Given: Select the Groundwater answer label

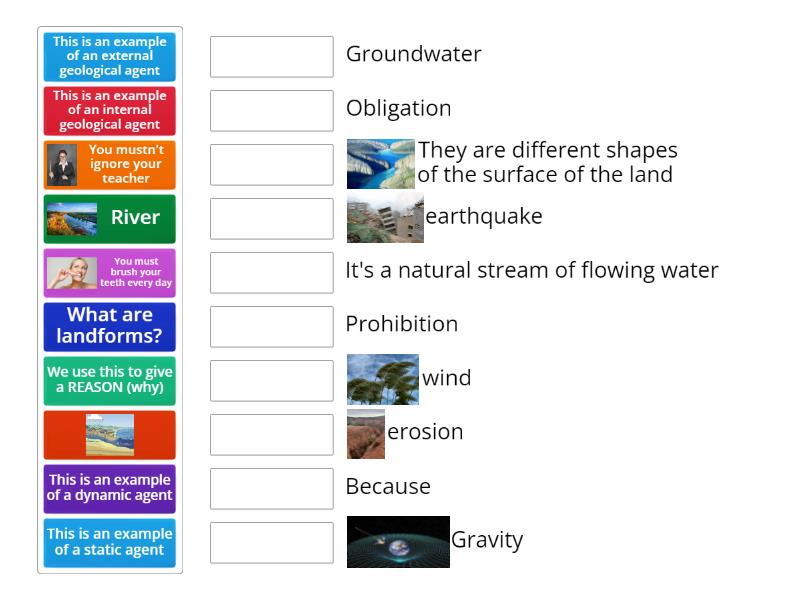Looking at the screenshot, I should click(413, 55).
